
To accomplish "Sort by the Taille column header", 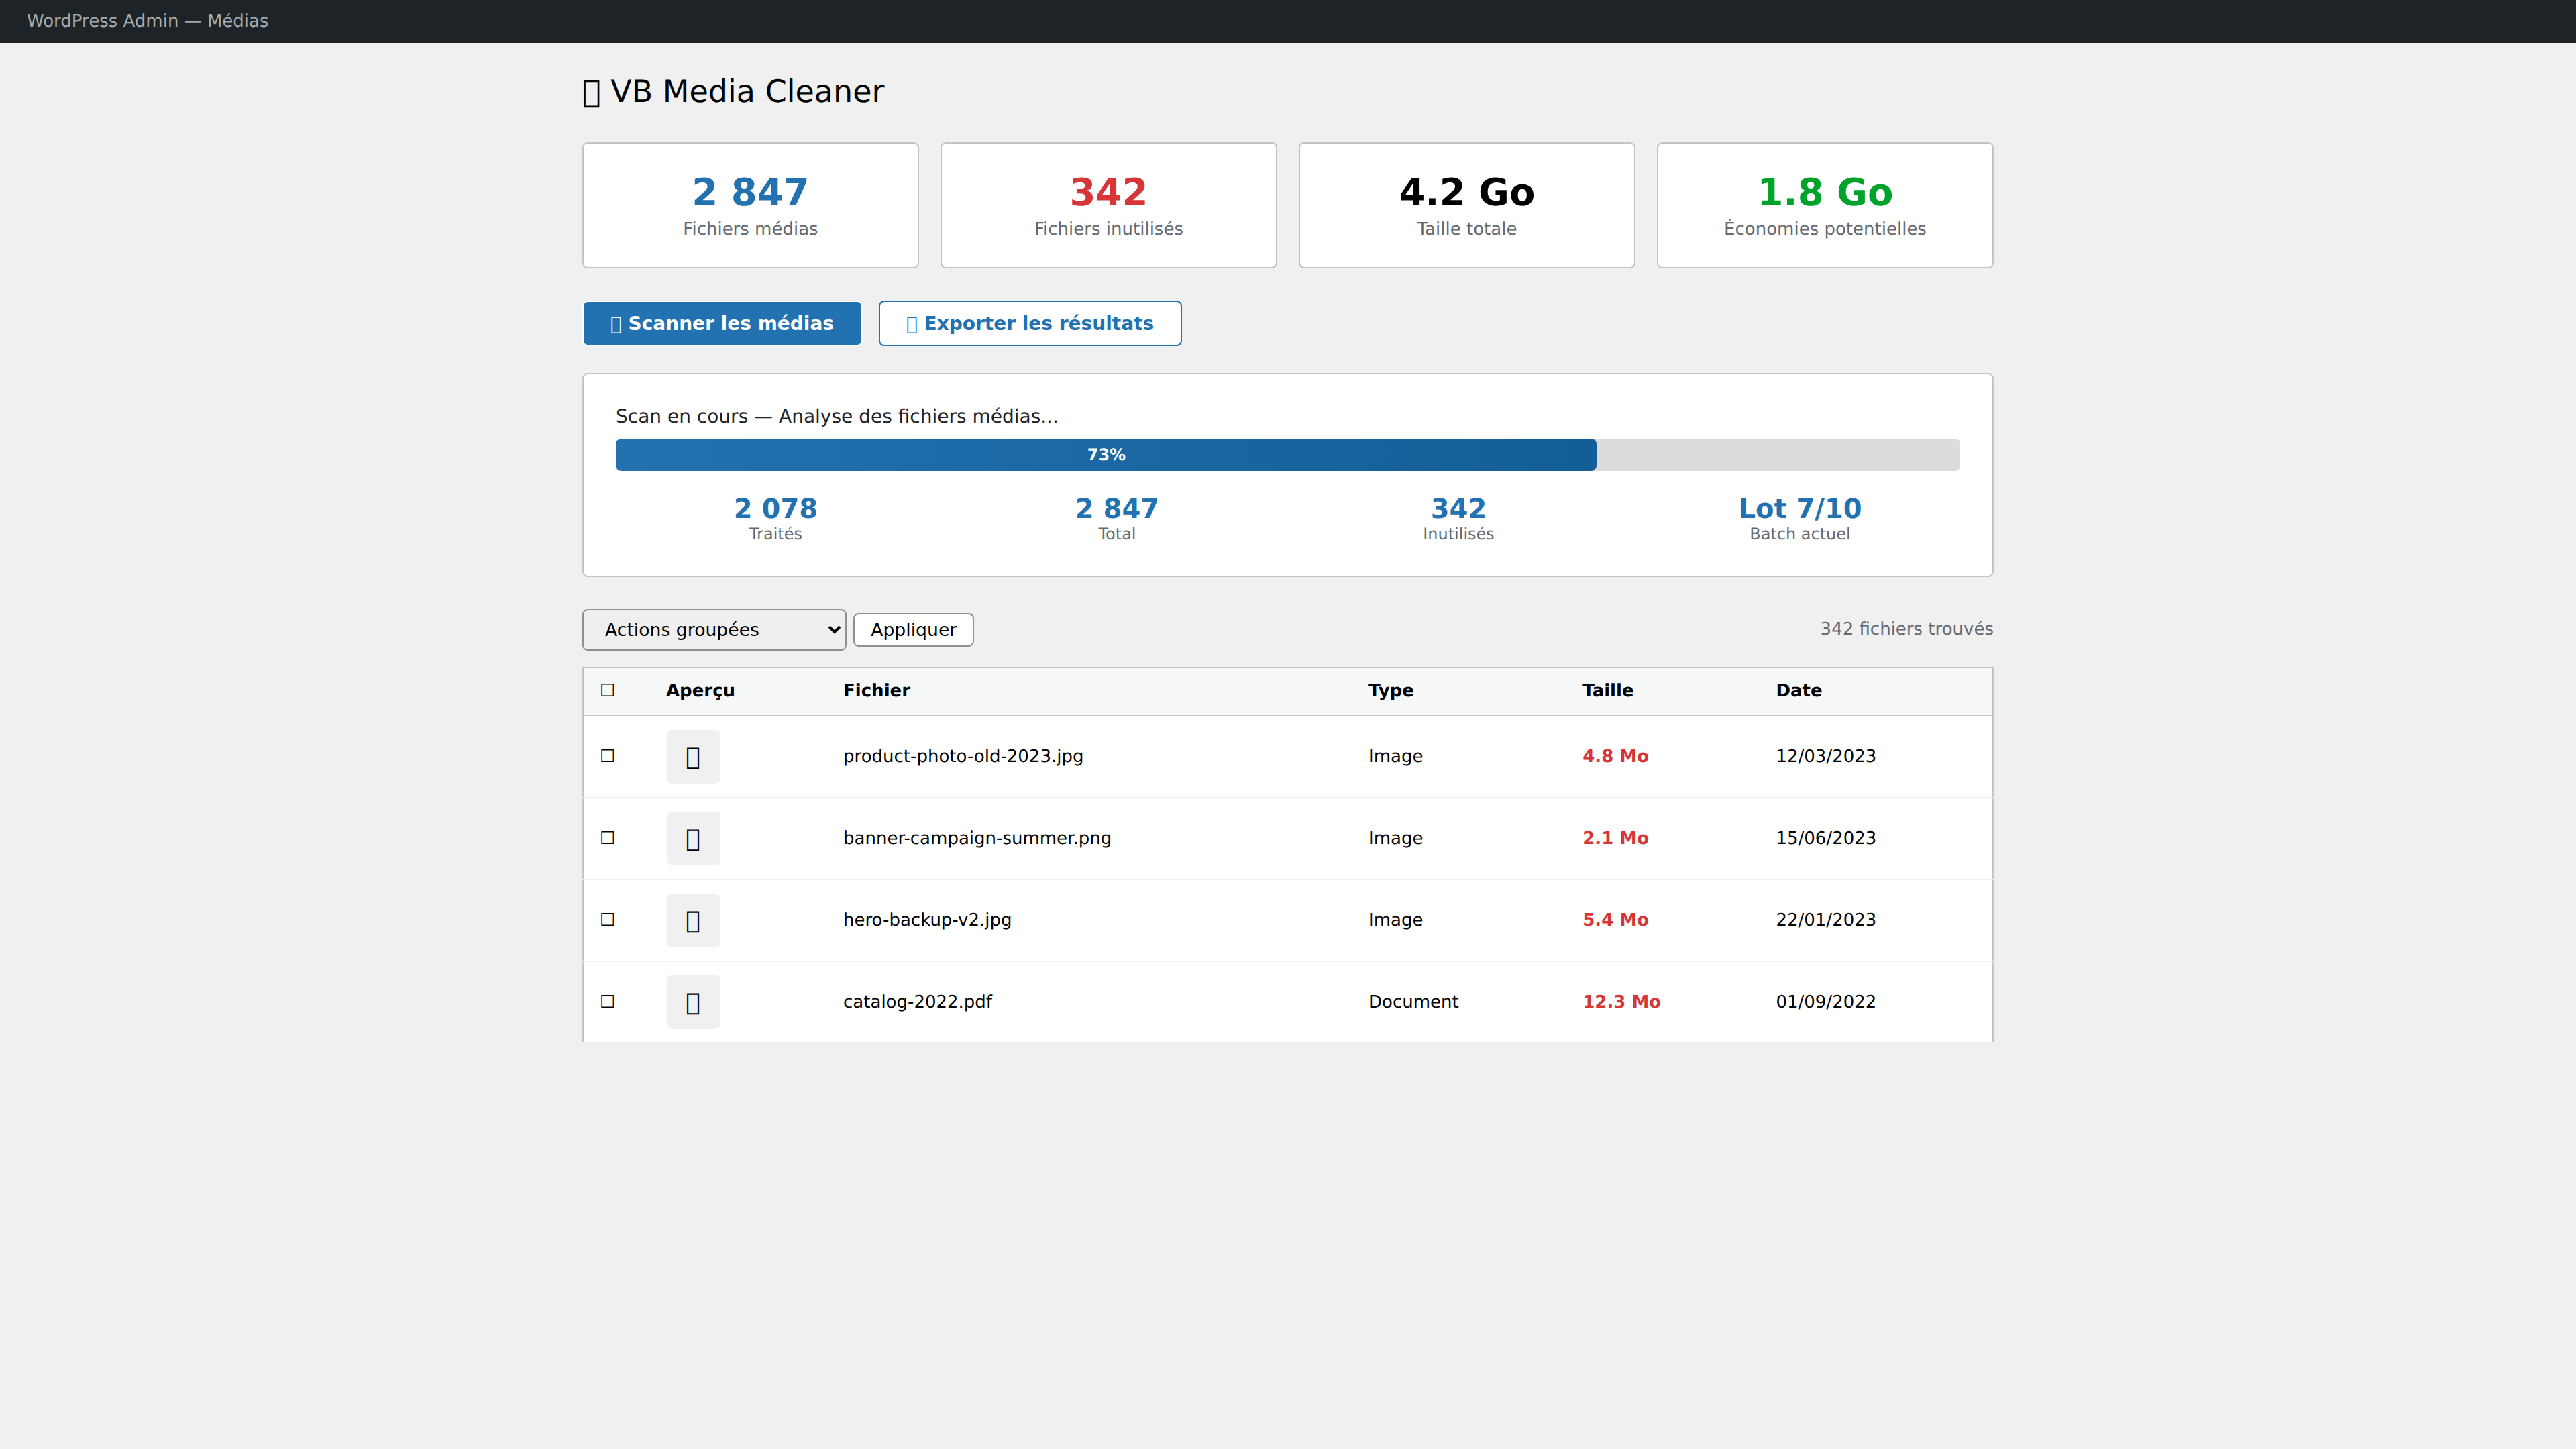I will pos(1607,691).
